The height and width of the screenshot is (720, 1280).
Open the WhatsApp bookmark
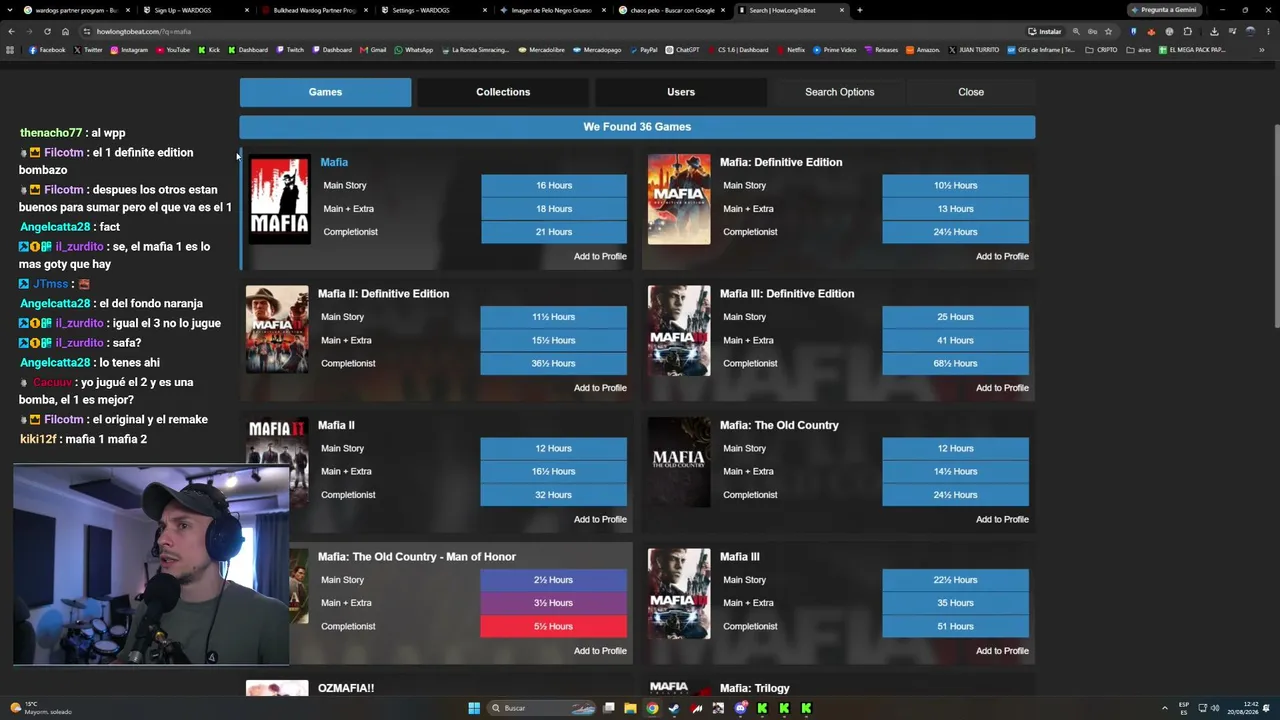point(414,50)
